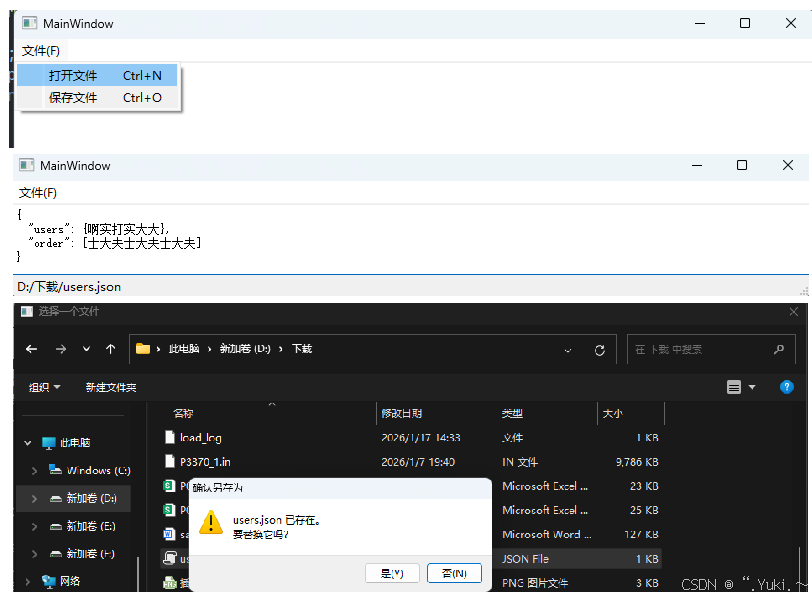Open view options dropdown arrow

[752, 387]
